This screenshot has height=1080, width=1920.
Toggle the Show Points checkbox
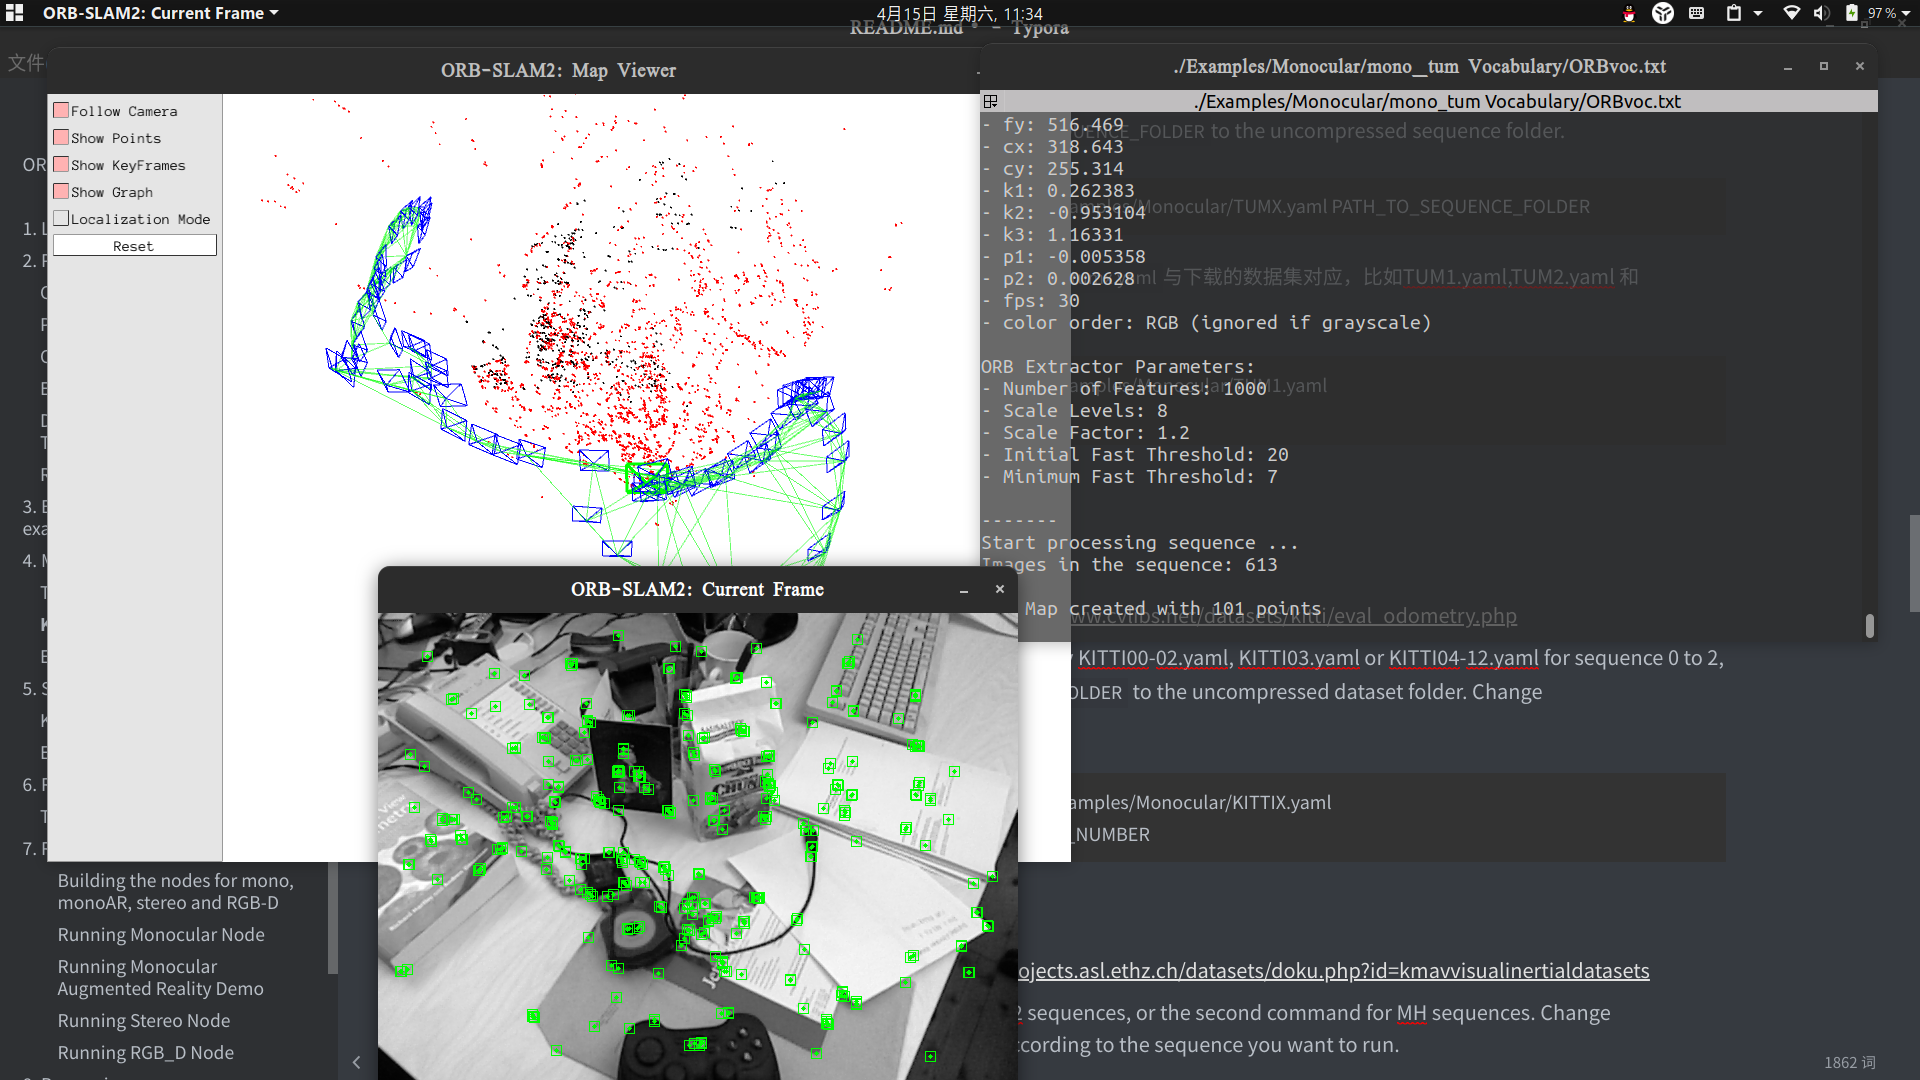click(61, 137)
